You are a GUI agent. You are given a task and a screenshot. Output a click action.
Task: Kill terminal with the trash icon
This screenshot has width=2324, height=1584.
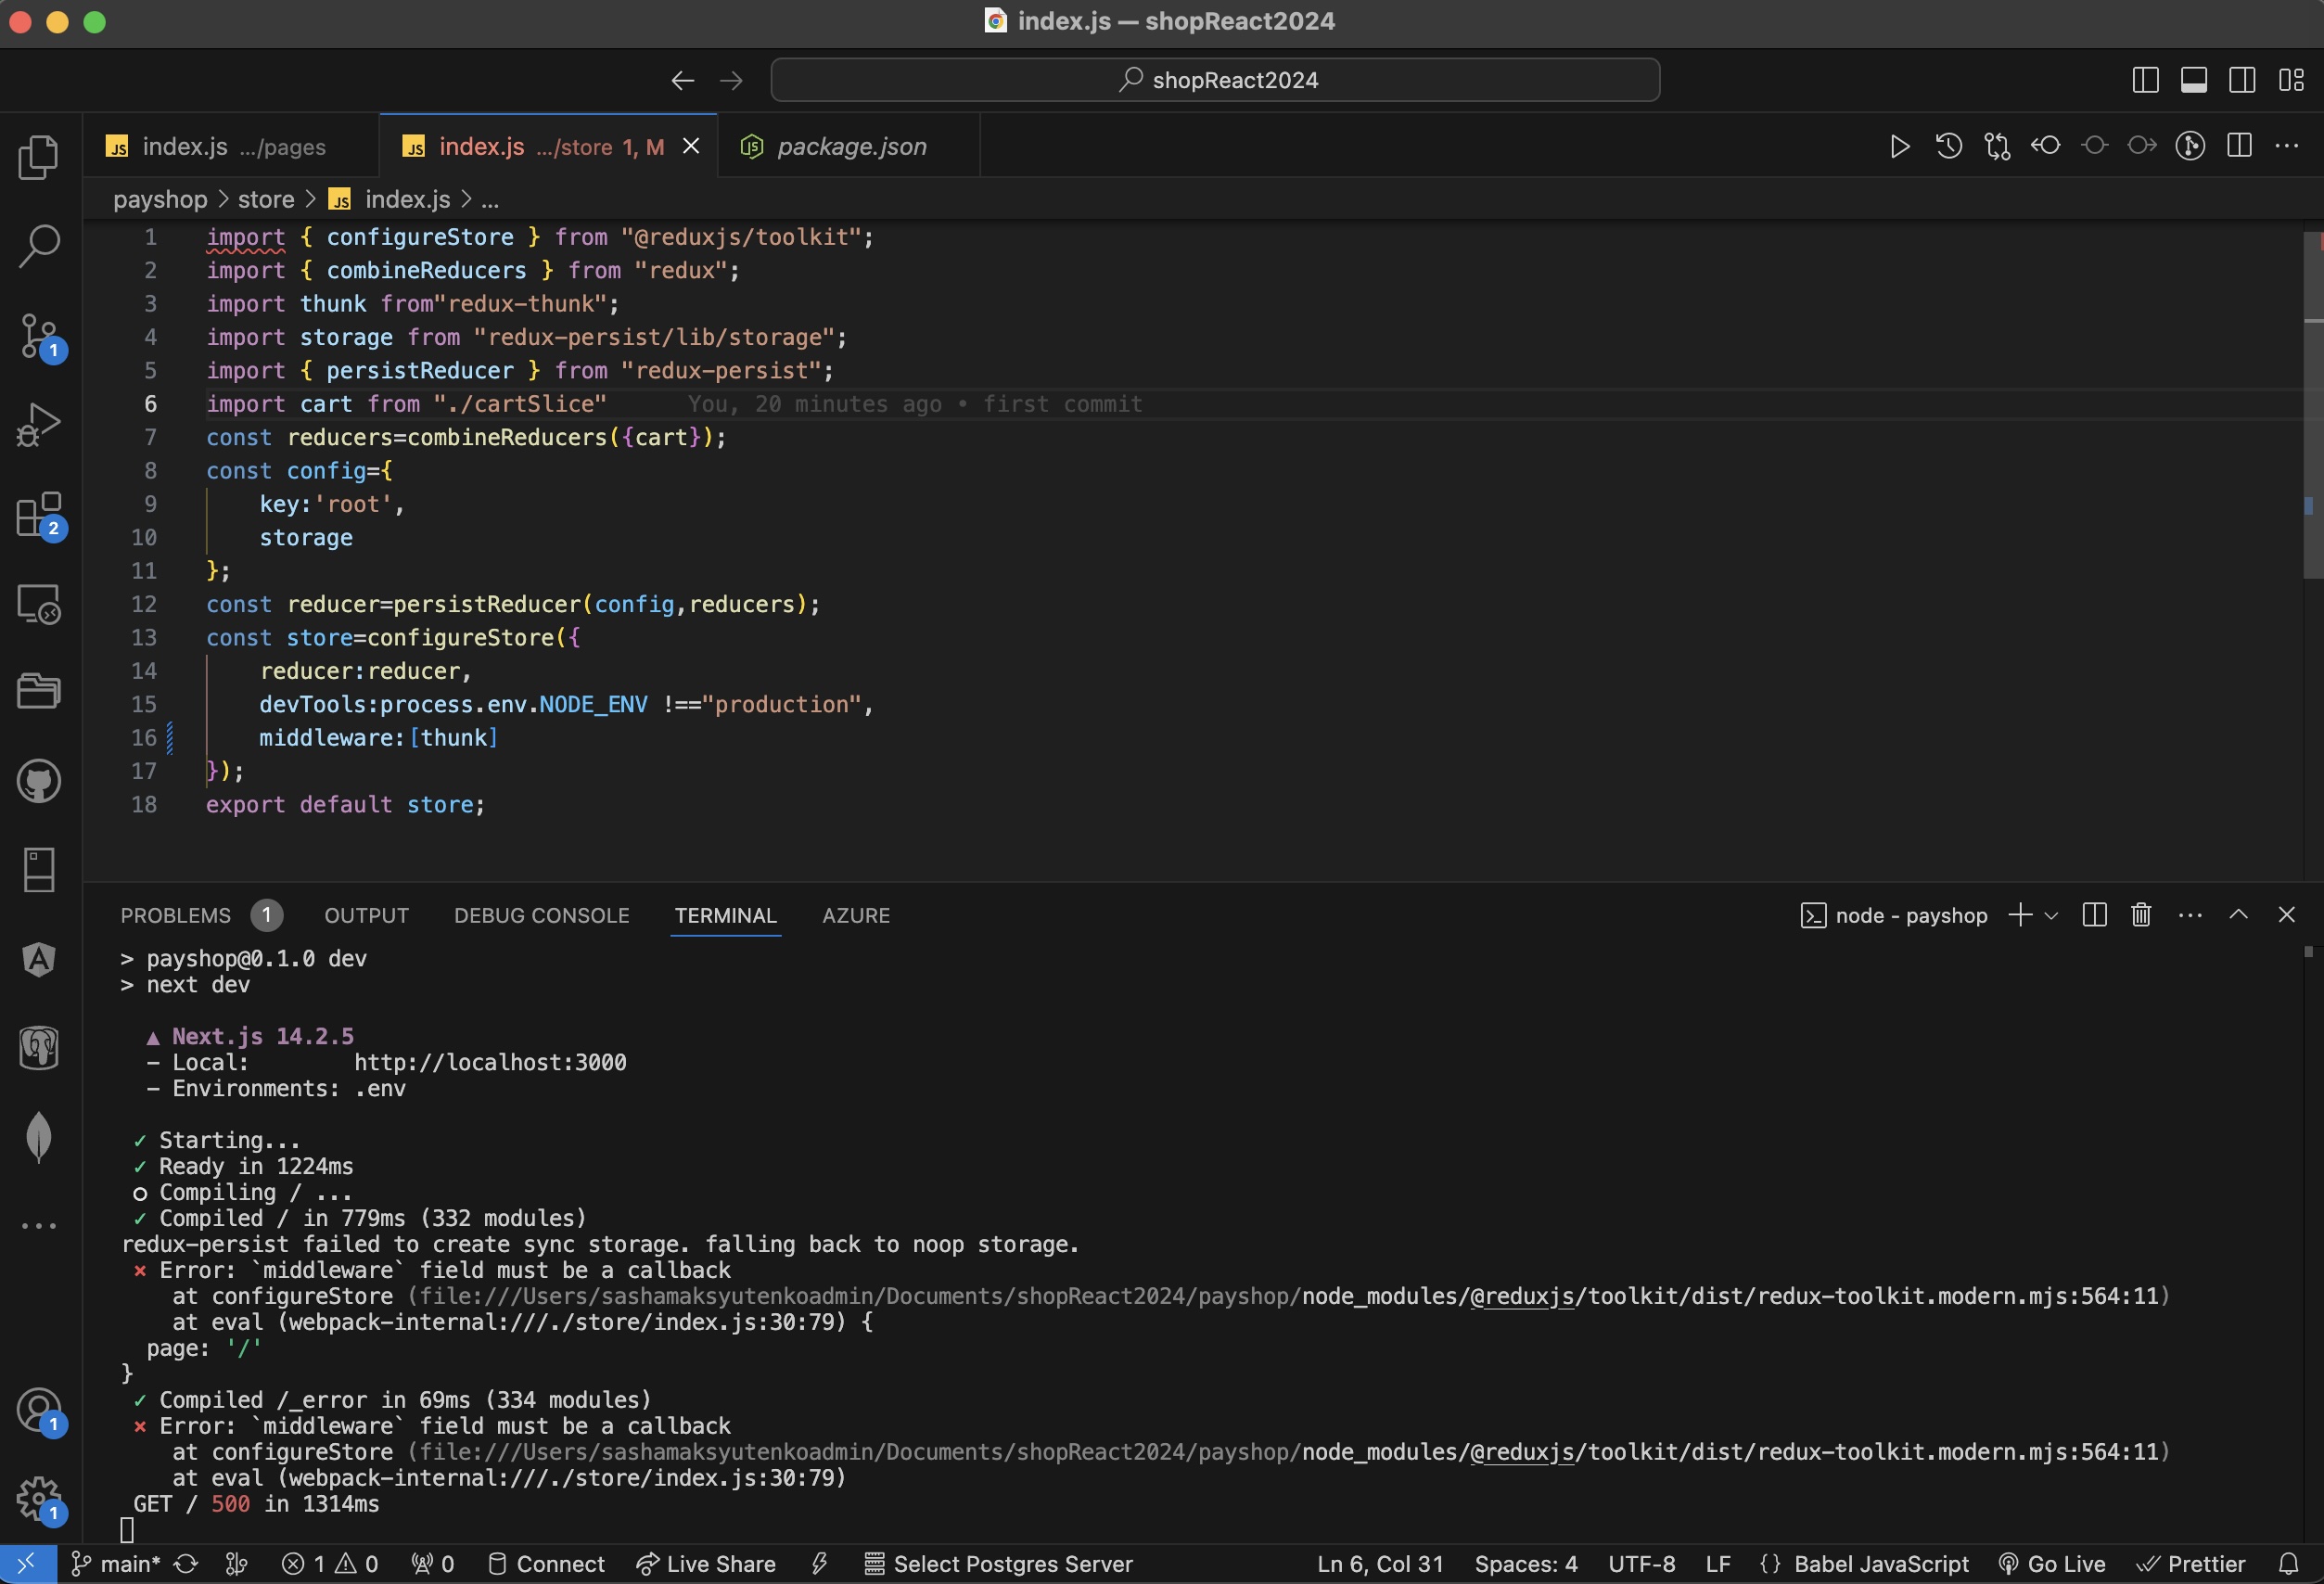pos(2141,915)
